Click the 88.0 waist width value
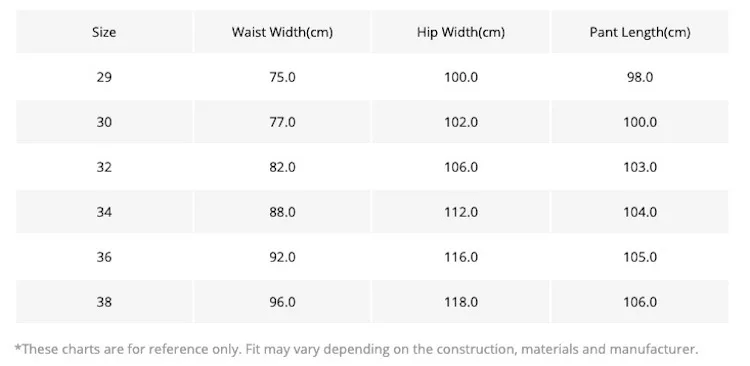Screen dimensions: 750x366 (x=282, y=212)
